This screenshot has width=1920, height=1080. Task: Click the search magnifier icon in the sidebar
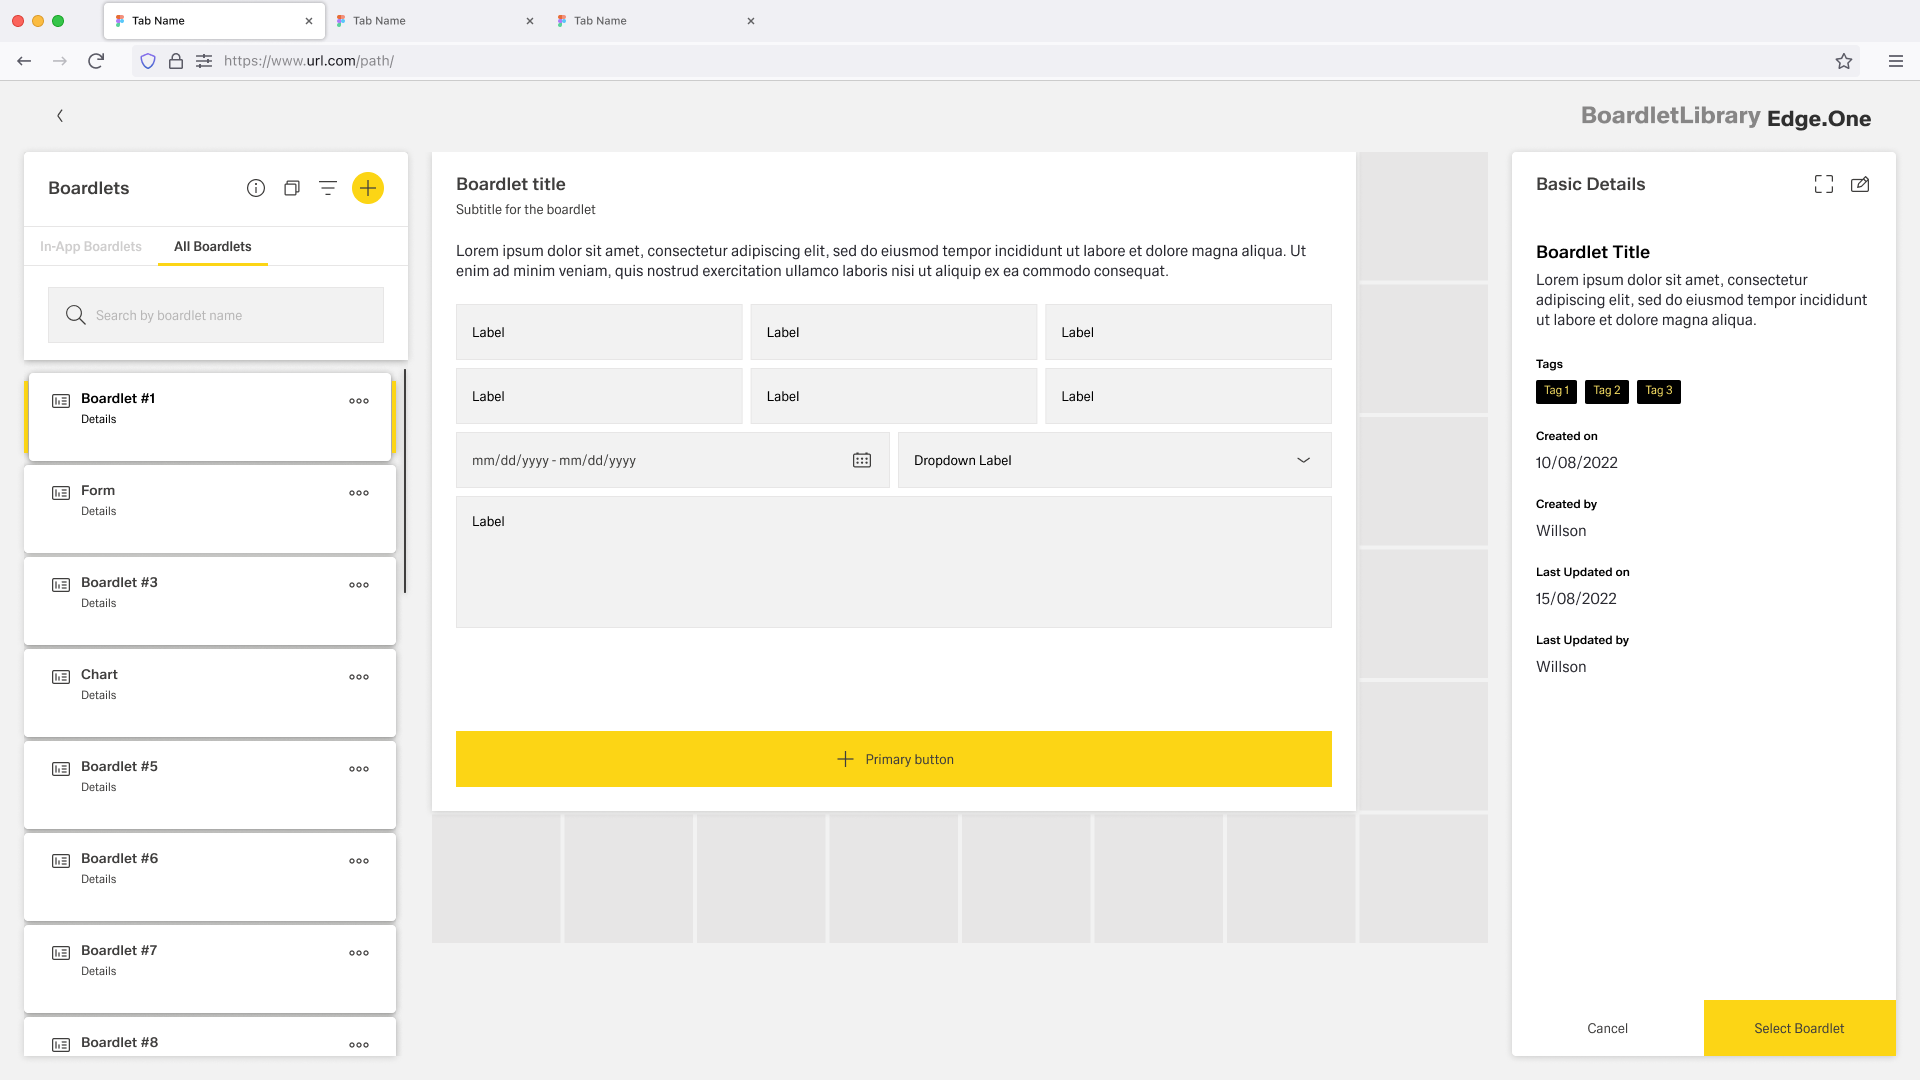click(x=75, y=314)
